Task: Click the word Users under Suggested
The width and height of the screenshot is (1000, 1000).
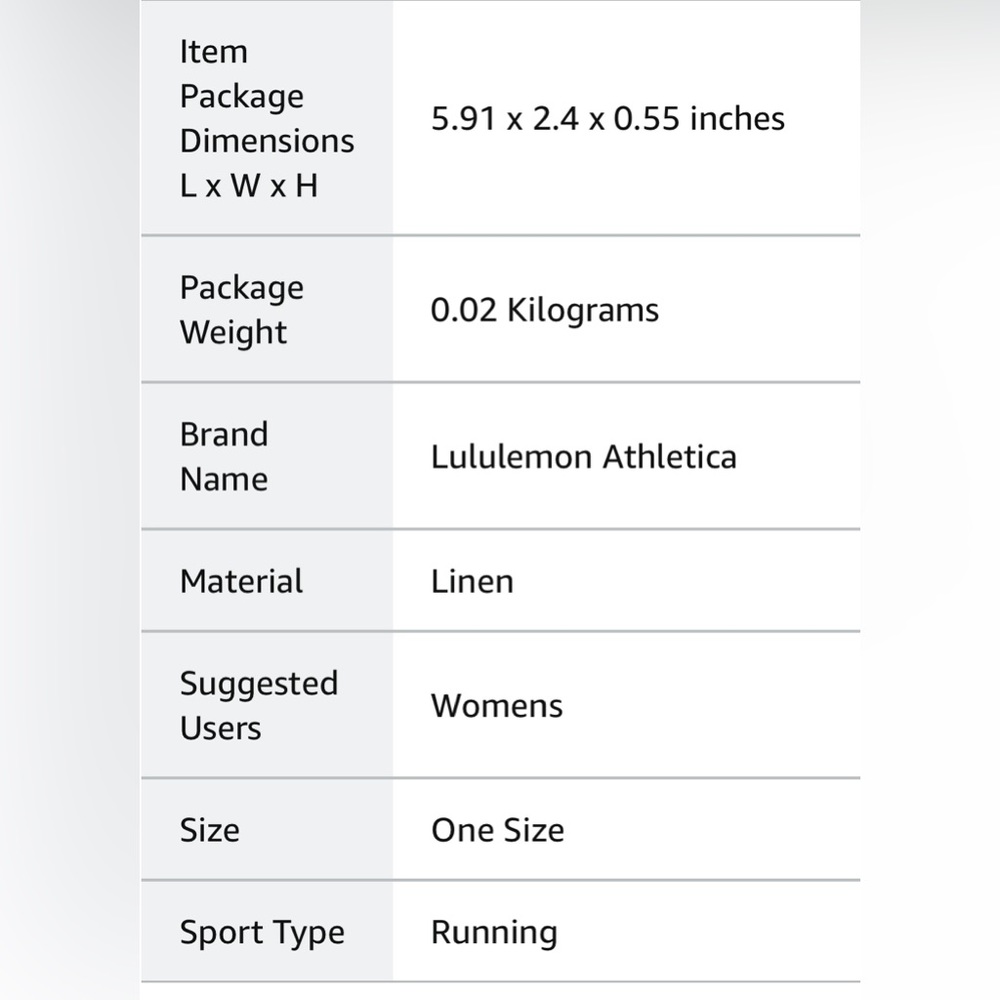Action: click(220, 728)
